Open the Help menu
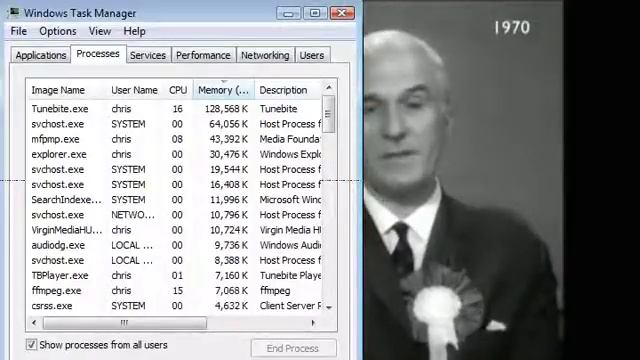The image size is (640, 360). (134, 31)
